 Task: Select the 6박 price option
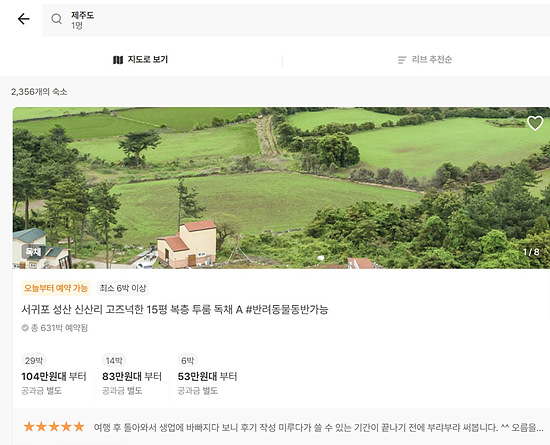coord(187,360)
